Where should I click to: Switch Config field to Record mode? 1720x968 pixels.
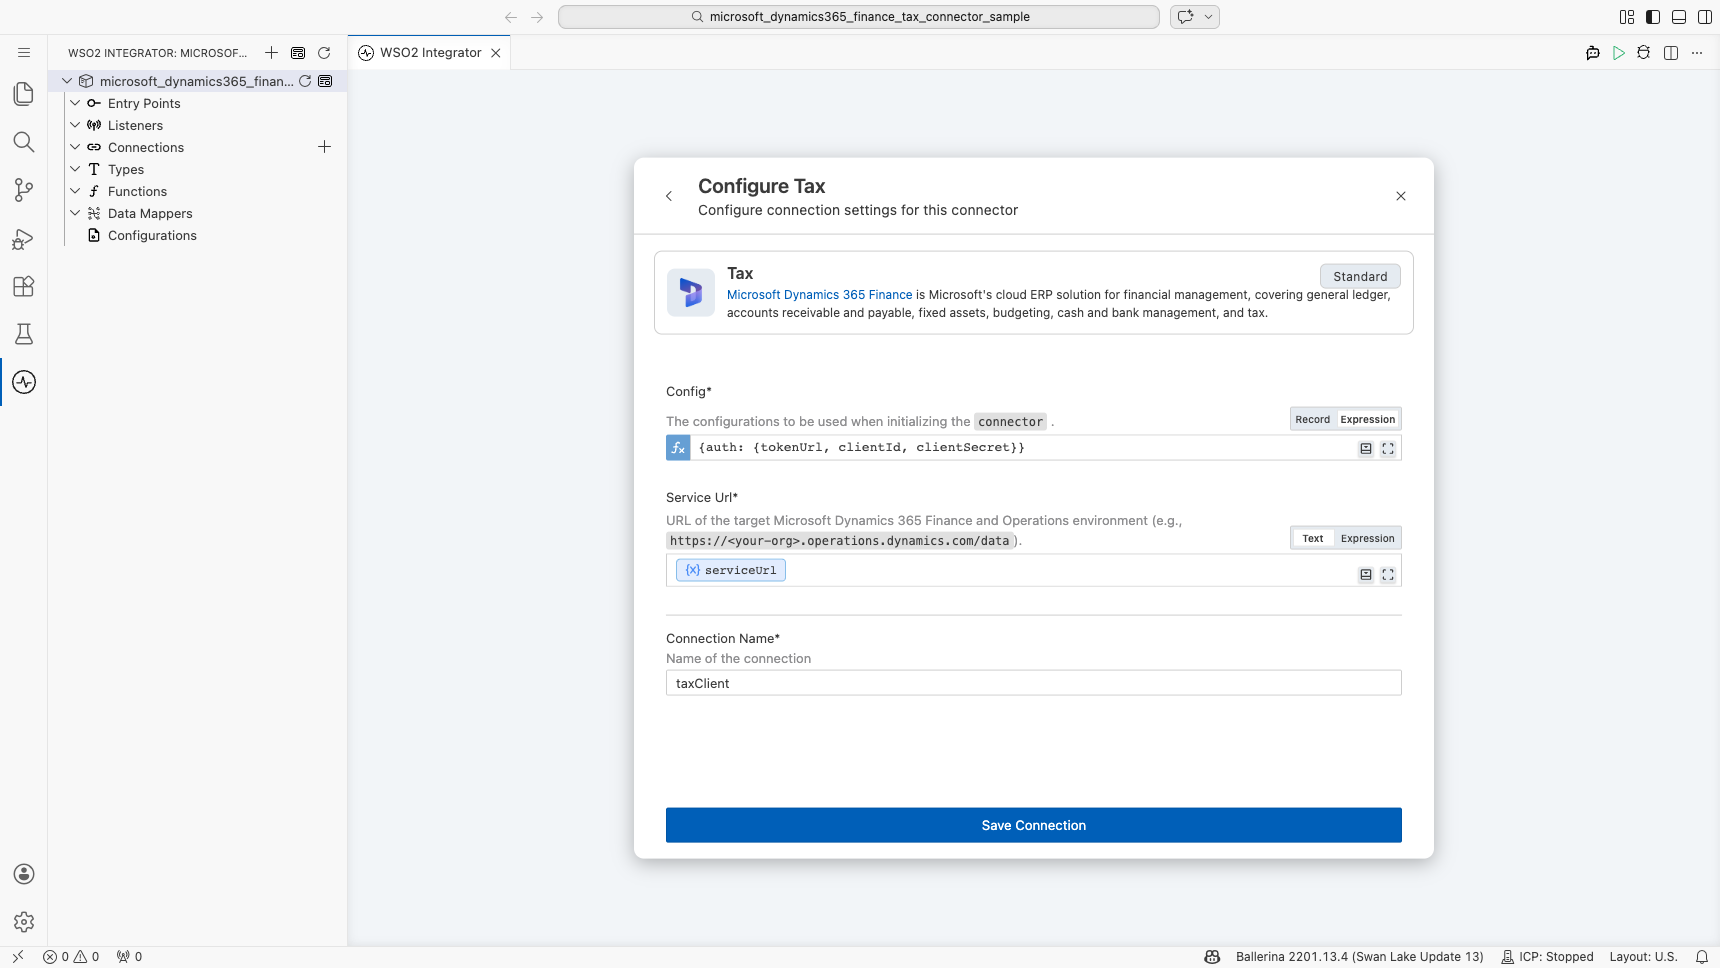[x=1312, y=420]
